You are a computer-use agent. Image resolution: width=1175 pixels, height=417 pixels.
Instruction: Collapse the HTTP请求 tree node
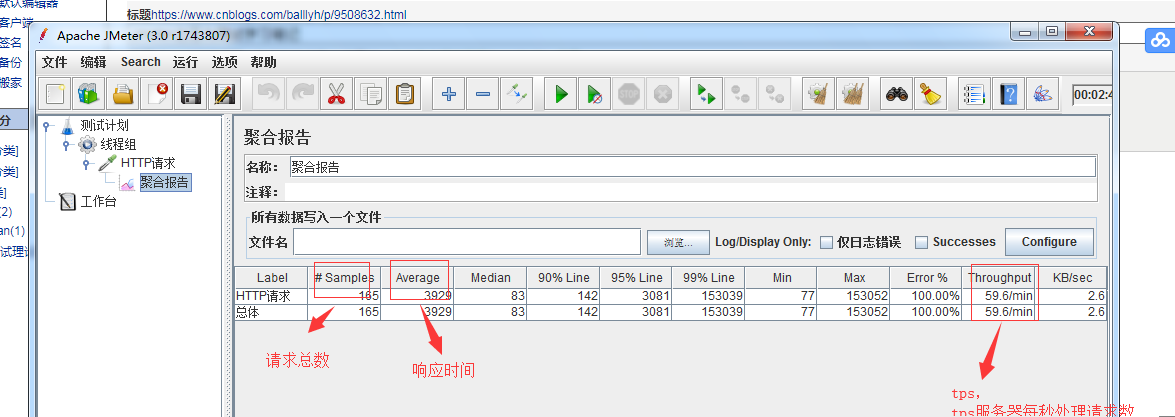click(87, 163)
